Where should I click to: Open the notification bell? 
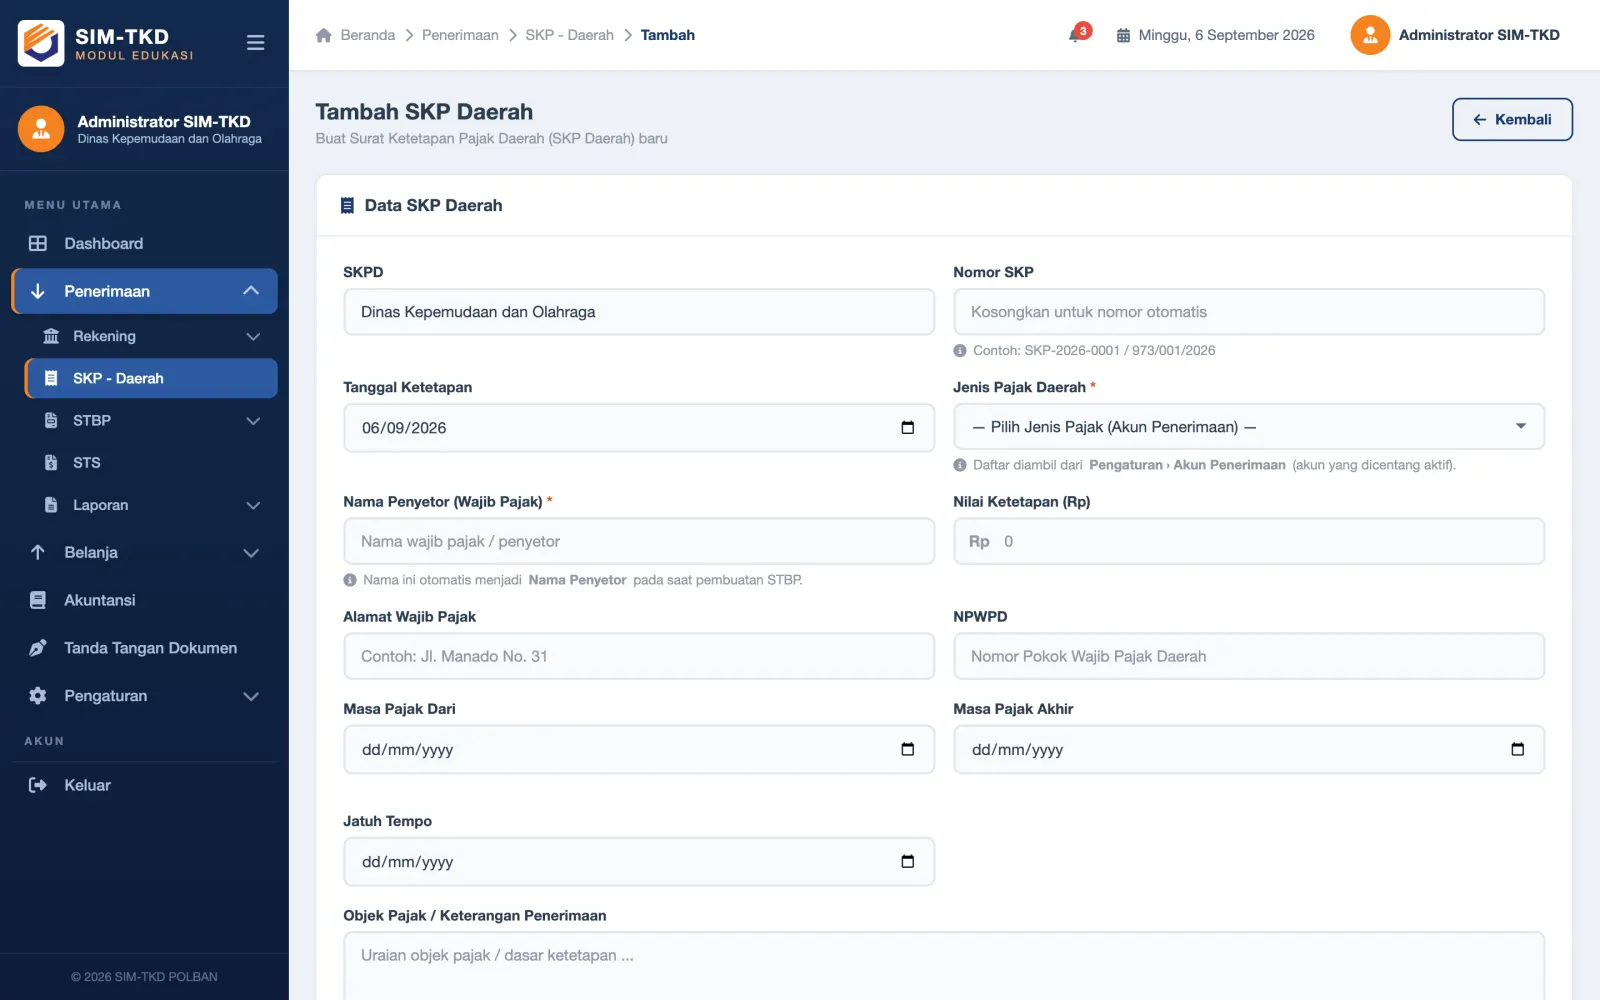coord(1076,35)
